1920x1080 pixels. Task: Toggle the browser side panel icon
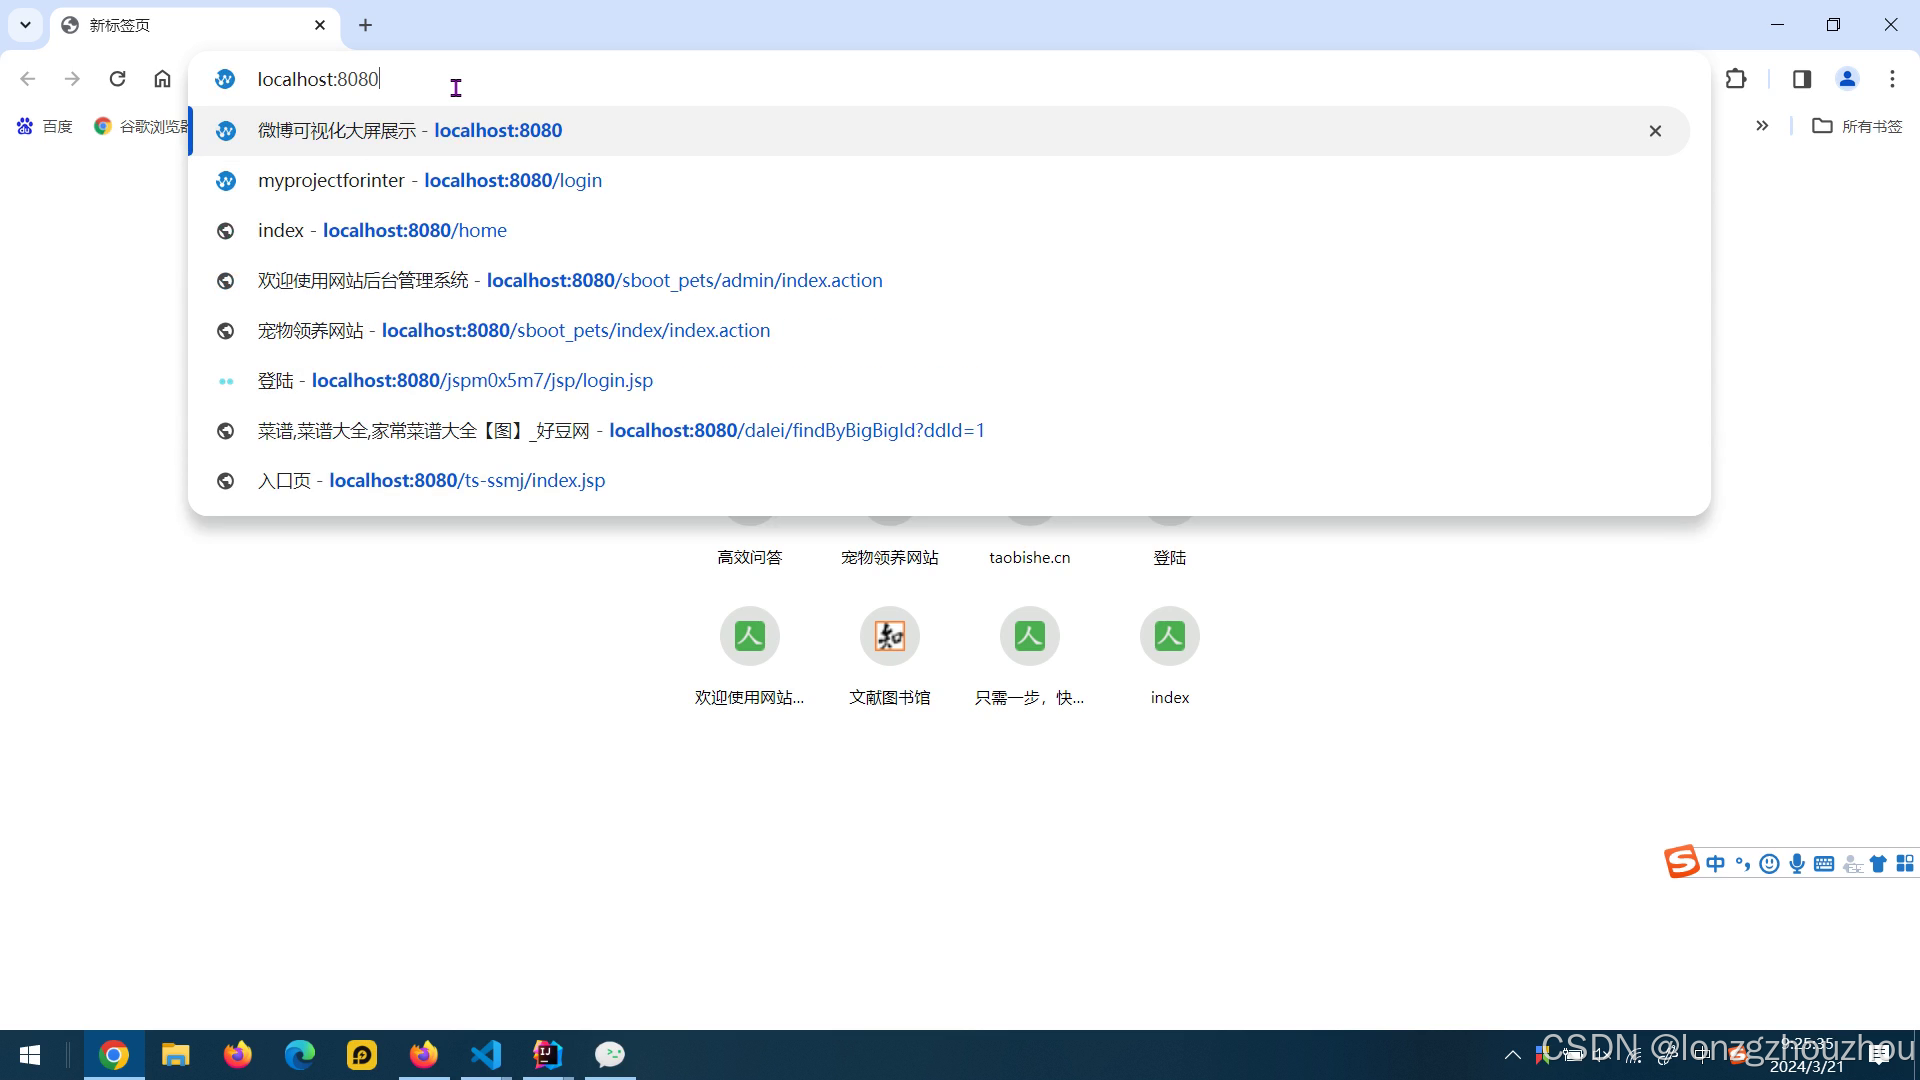pos(1802,79)
